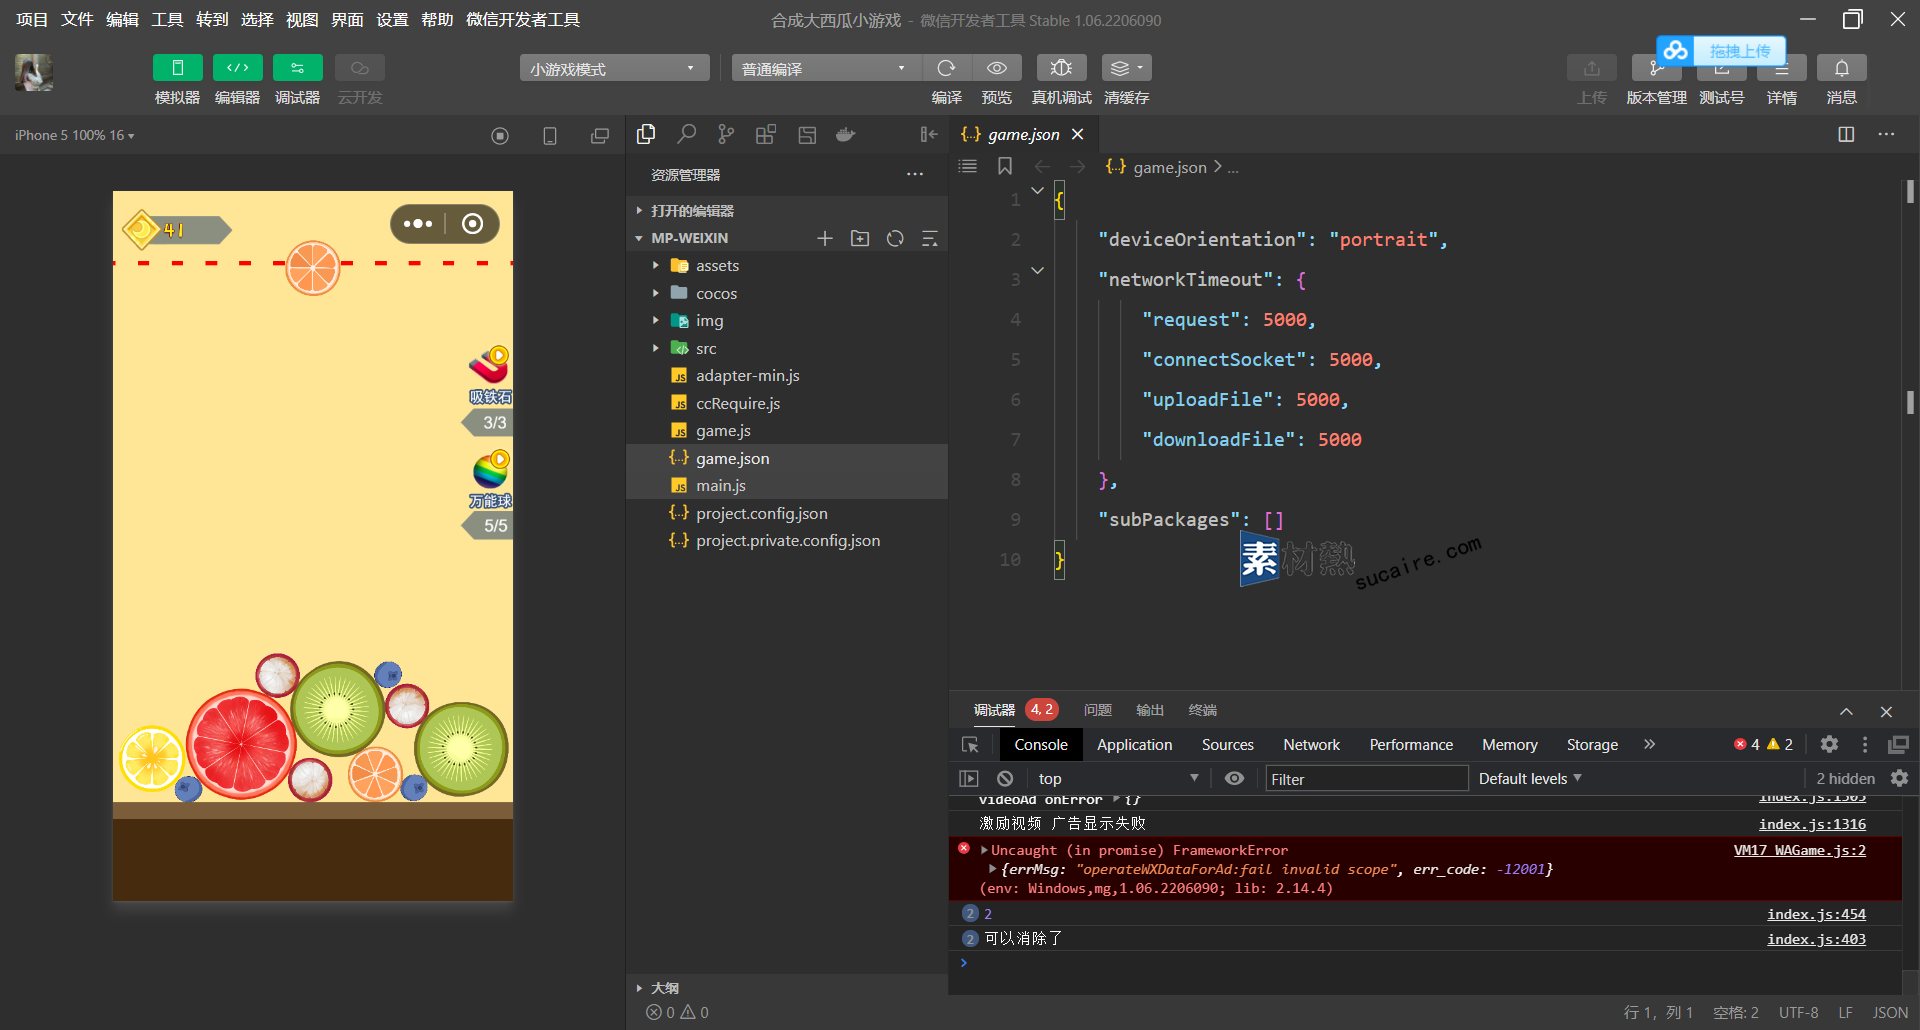The image size is (1920, 1030).
Task: Collapse all folders in explorer
Action: coord(930,238)
